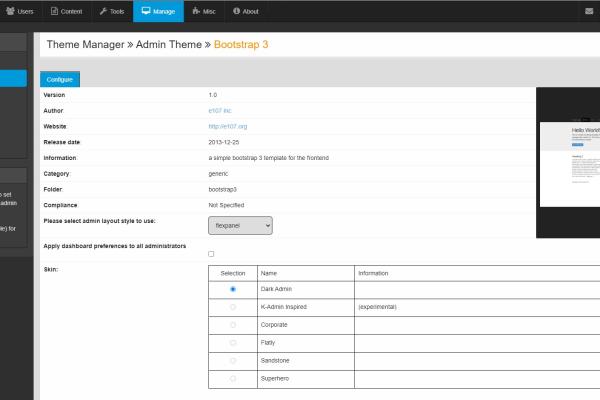Image resolution: width=600 pixels, height=400 pixels.
Task: Click the 'Dark Admin' name cell
Action: coord(306,289)
